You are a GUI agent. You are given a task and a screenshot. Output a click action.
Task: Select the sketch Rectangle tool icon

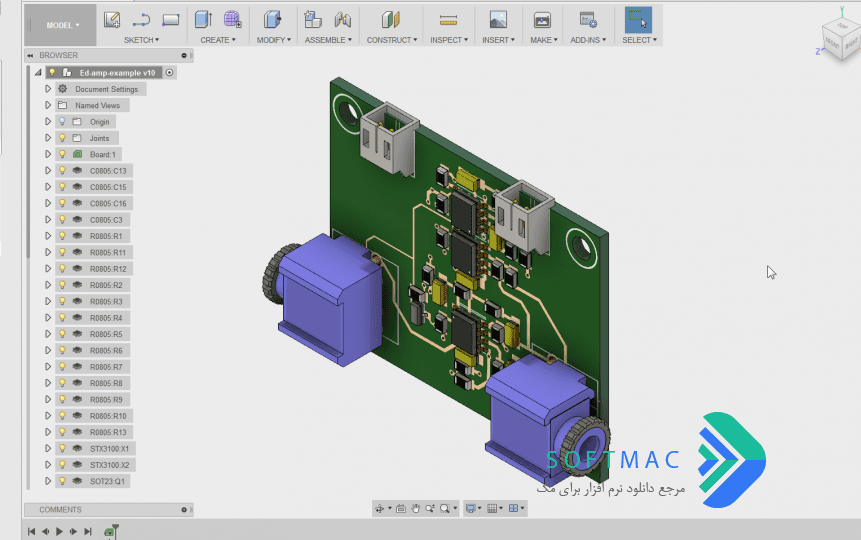pos(171,20)
